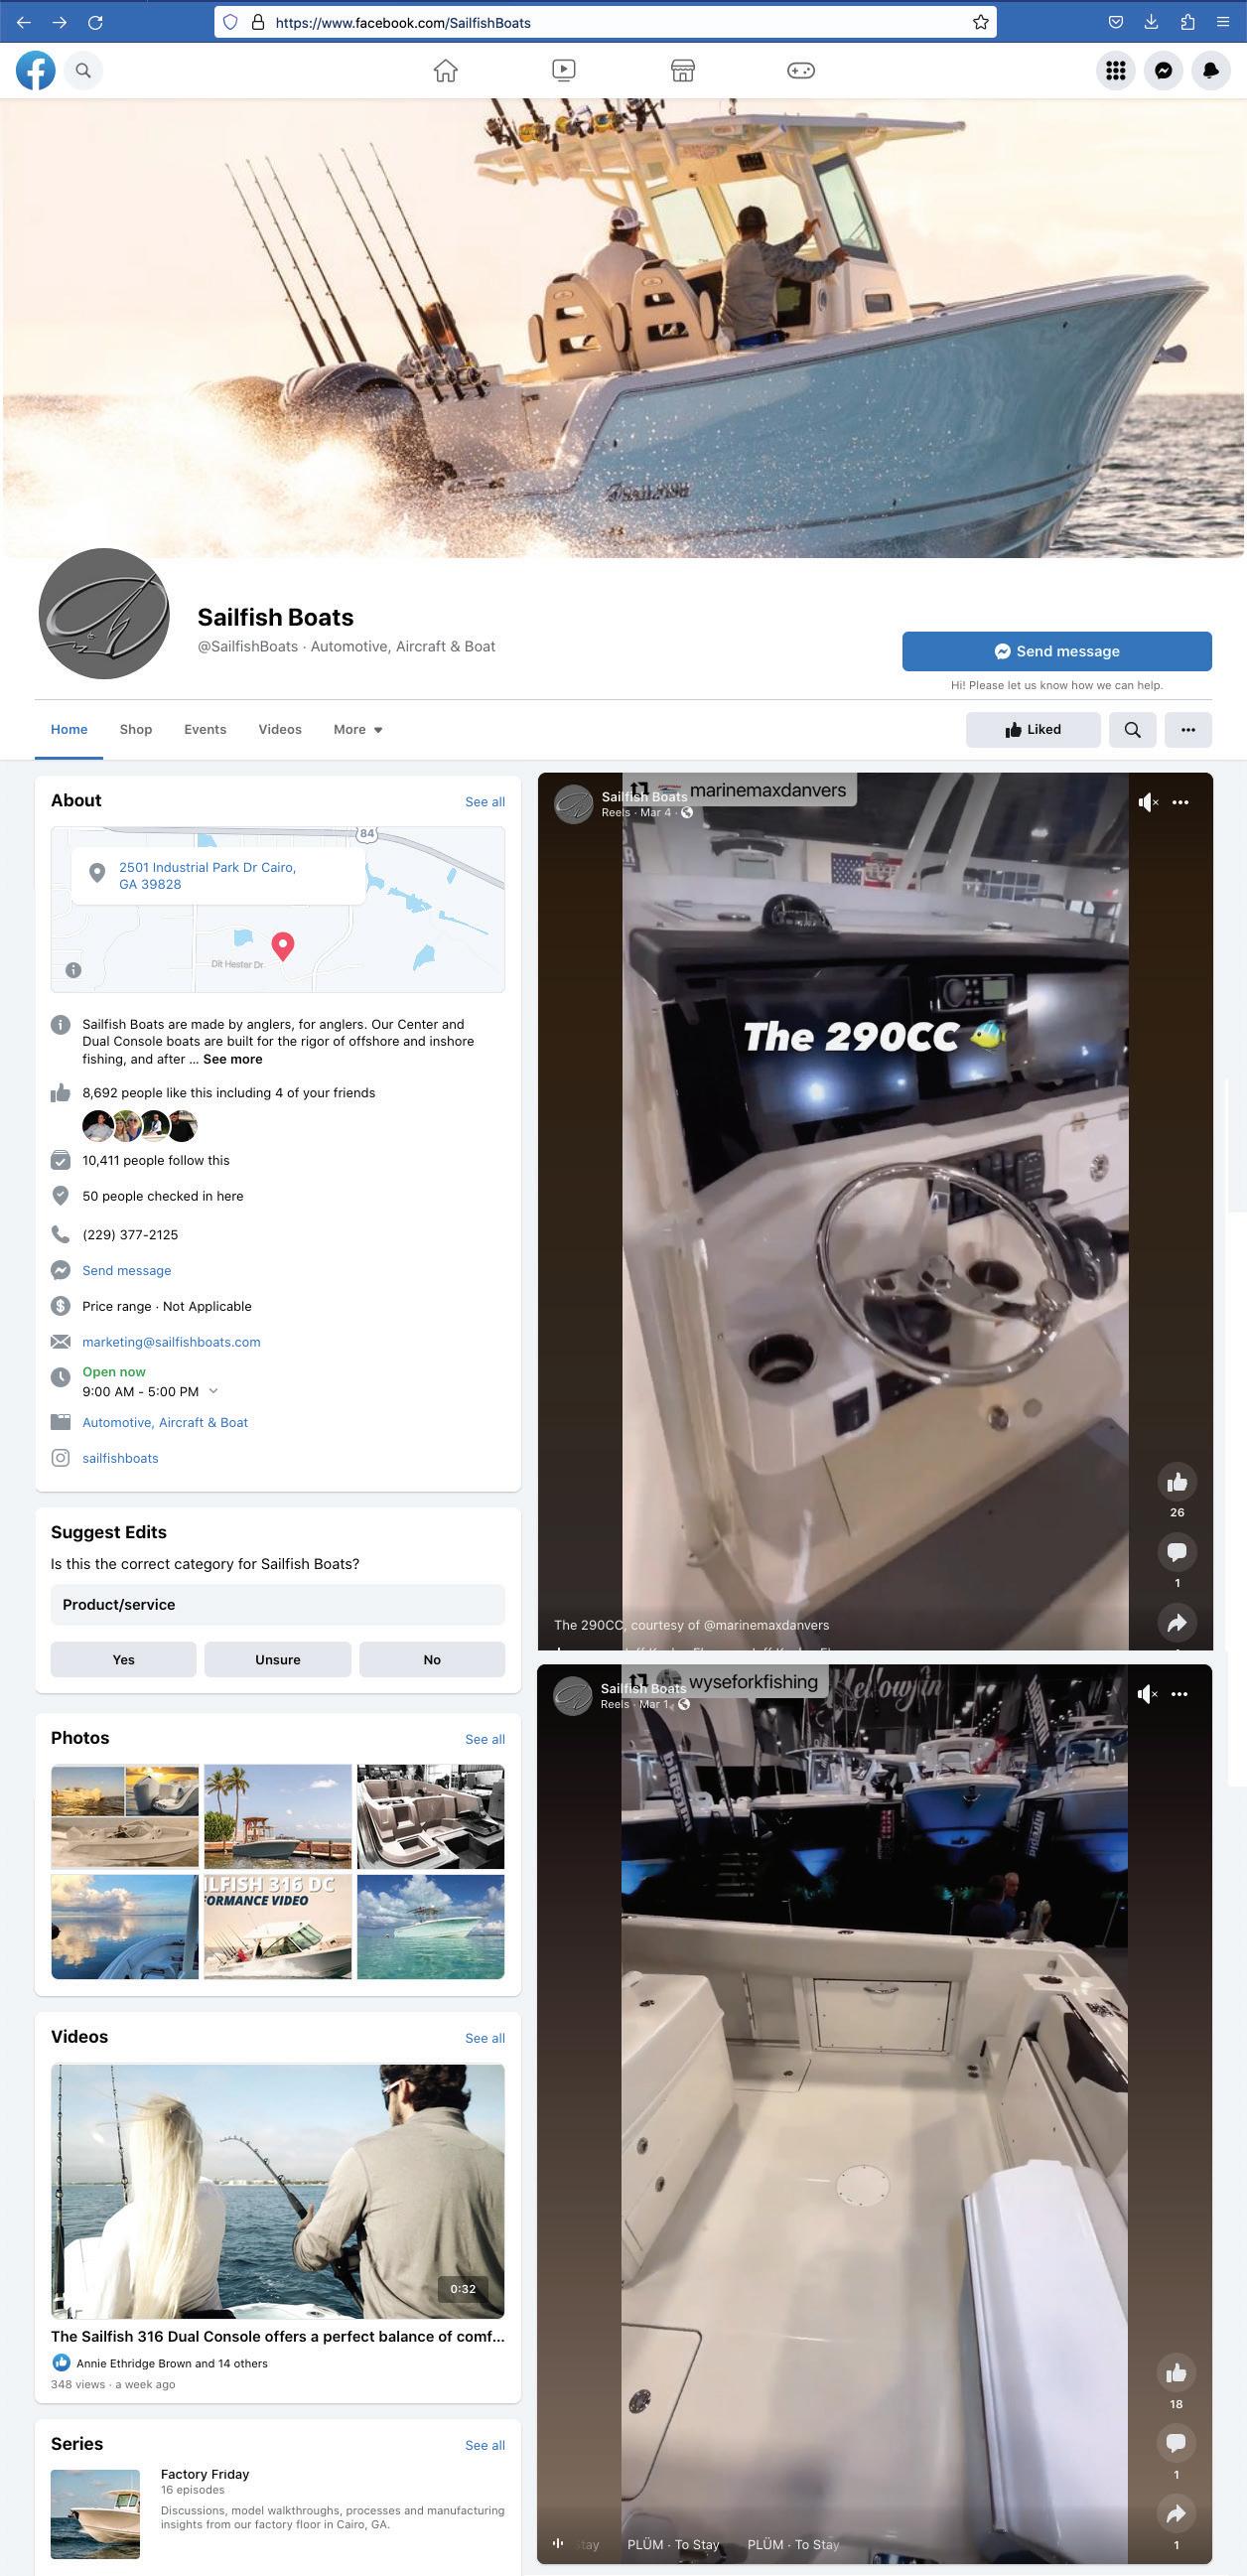This screenshot has width=1247, height=2576.
Task: Answer No to category suggestion
Action: point(432,1660)
